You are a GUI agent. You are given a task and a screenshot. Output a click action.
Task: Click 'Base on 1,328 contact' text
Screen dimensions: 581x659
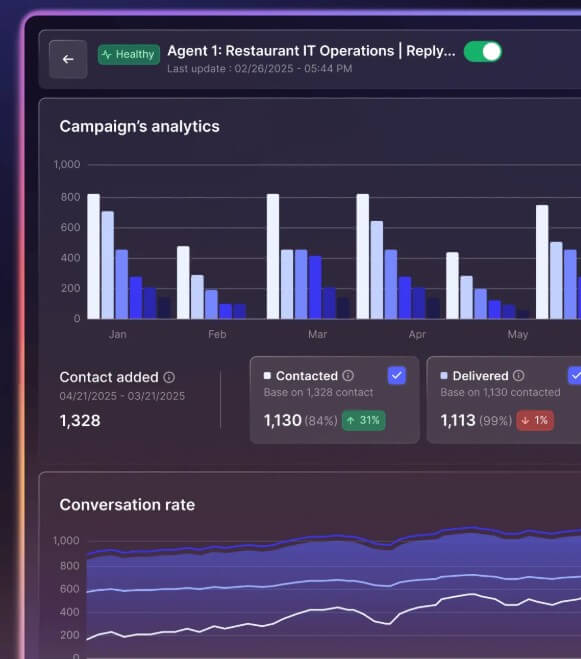[x=318, y=393]
